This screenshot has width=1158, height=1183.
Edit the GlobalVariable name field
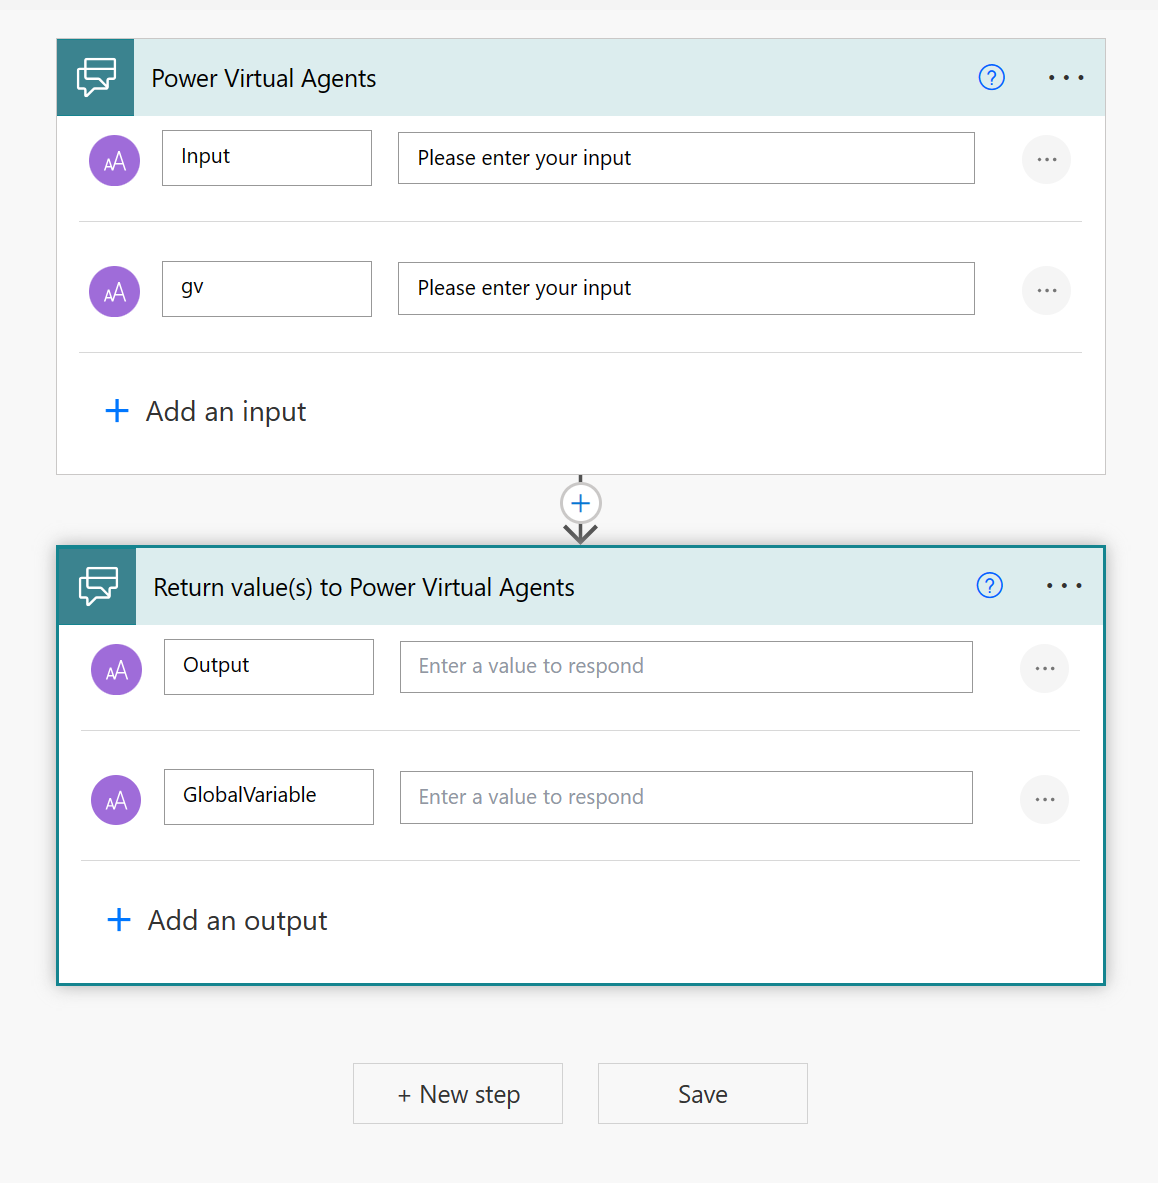click(269, 797)
